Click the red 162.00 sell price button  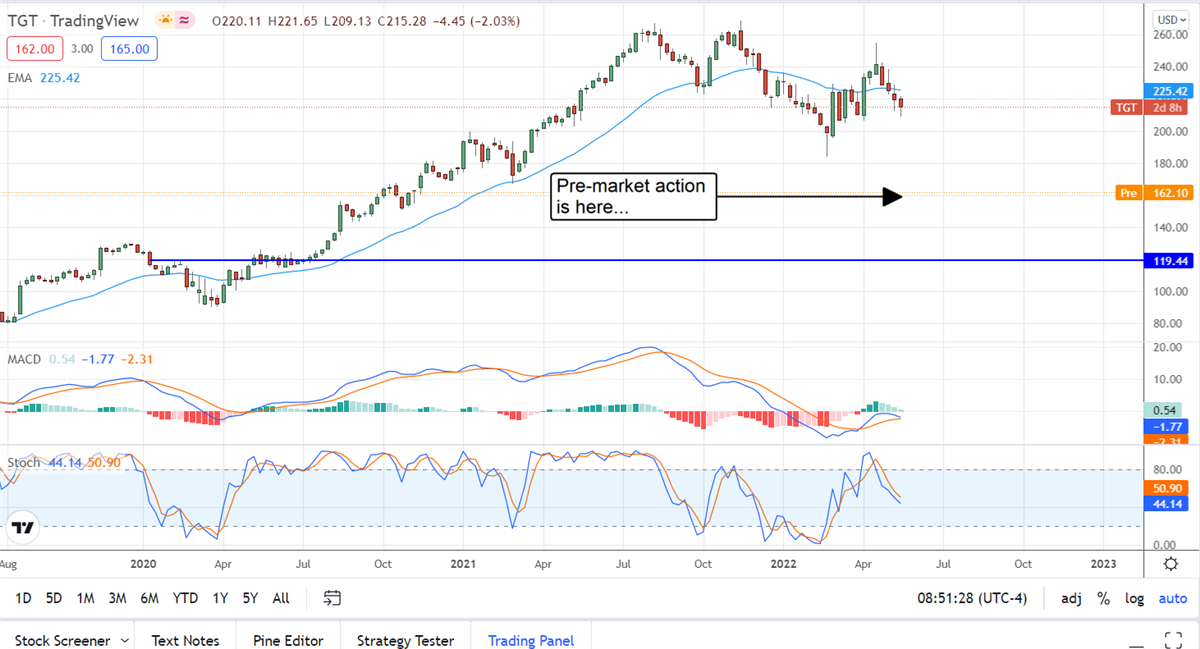36,48
